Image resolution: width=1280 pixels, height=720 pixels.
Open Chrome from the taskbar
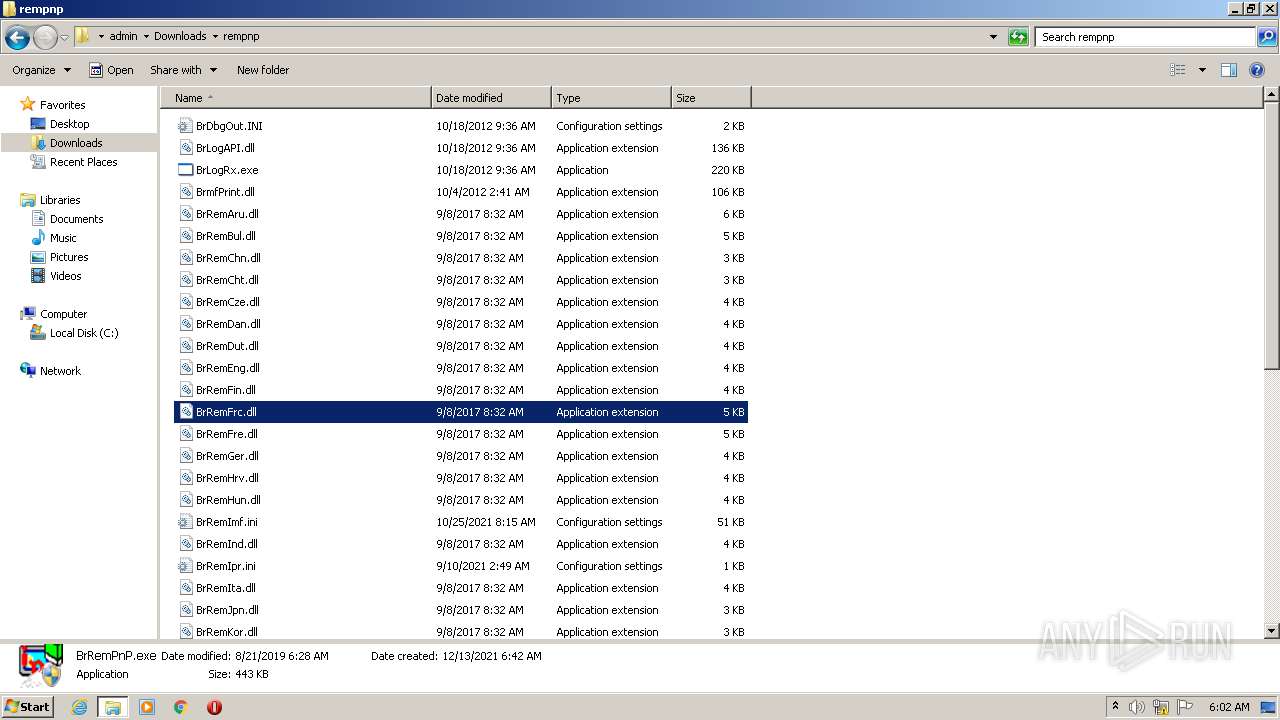point(180,707)
